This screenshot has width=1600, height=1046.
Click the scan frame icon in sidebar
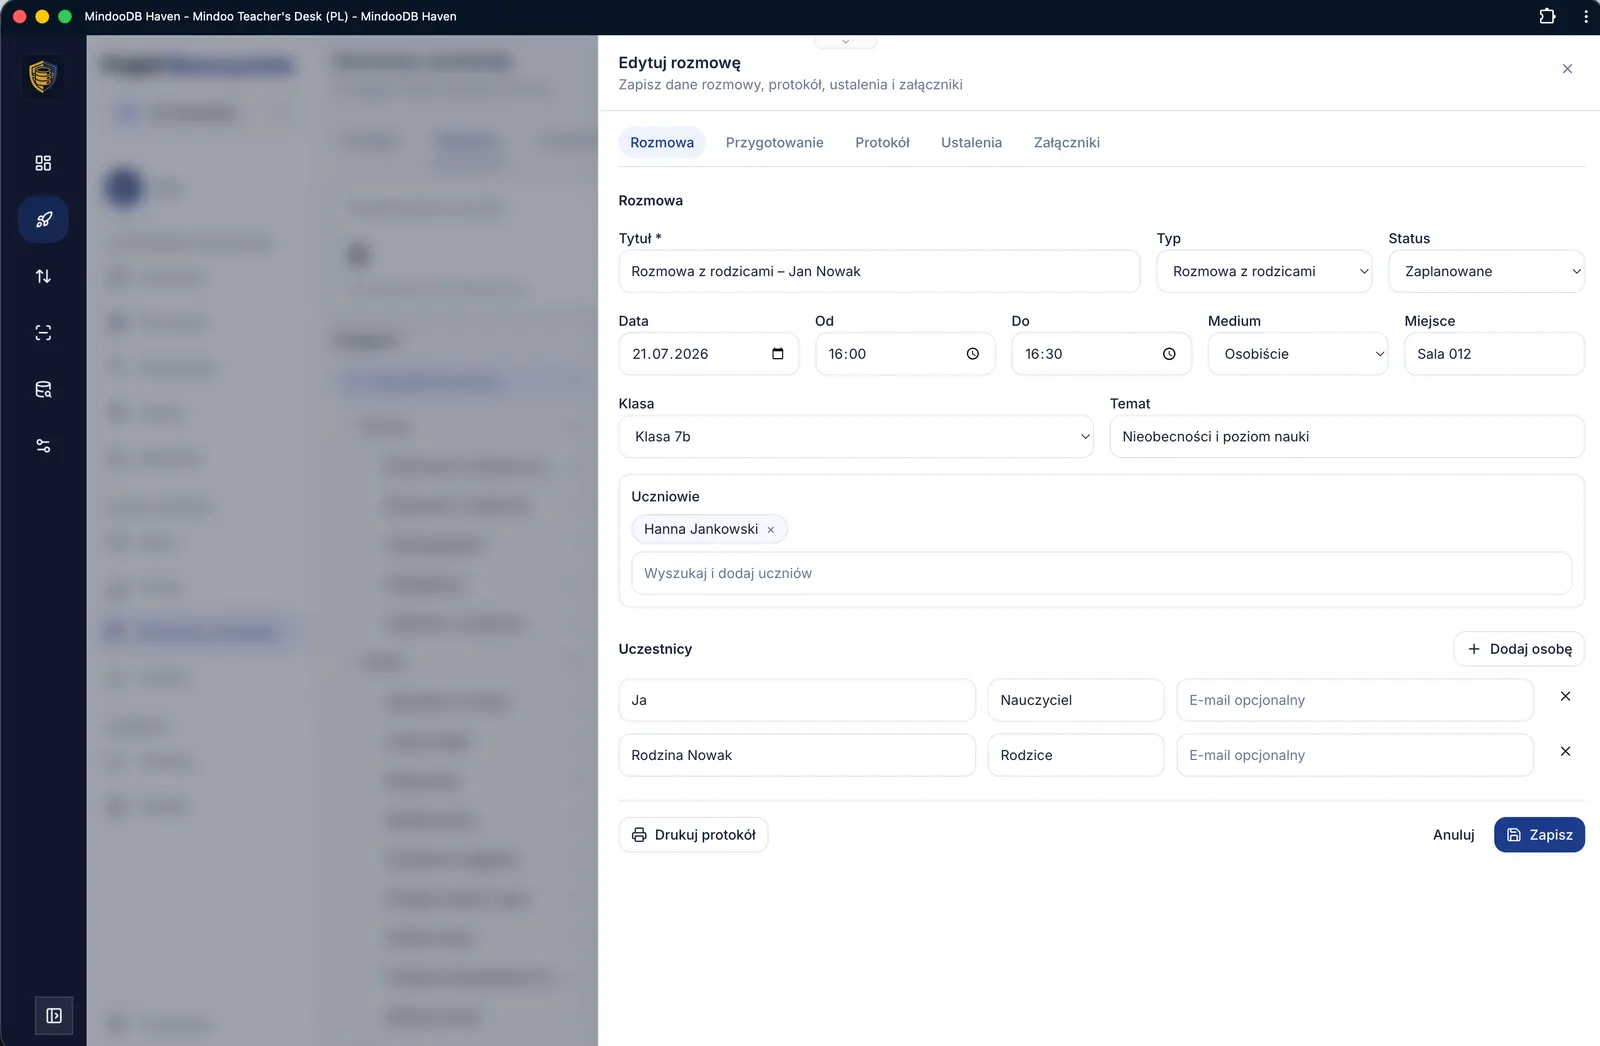pos(43,333)
